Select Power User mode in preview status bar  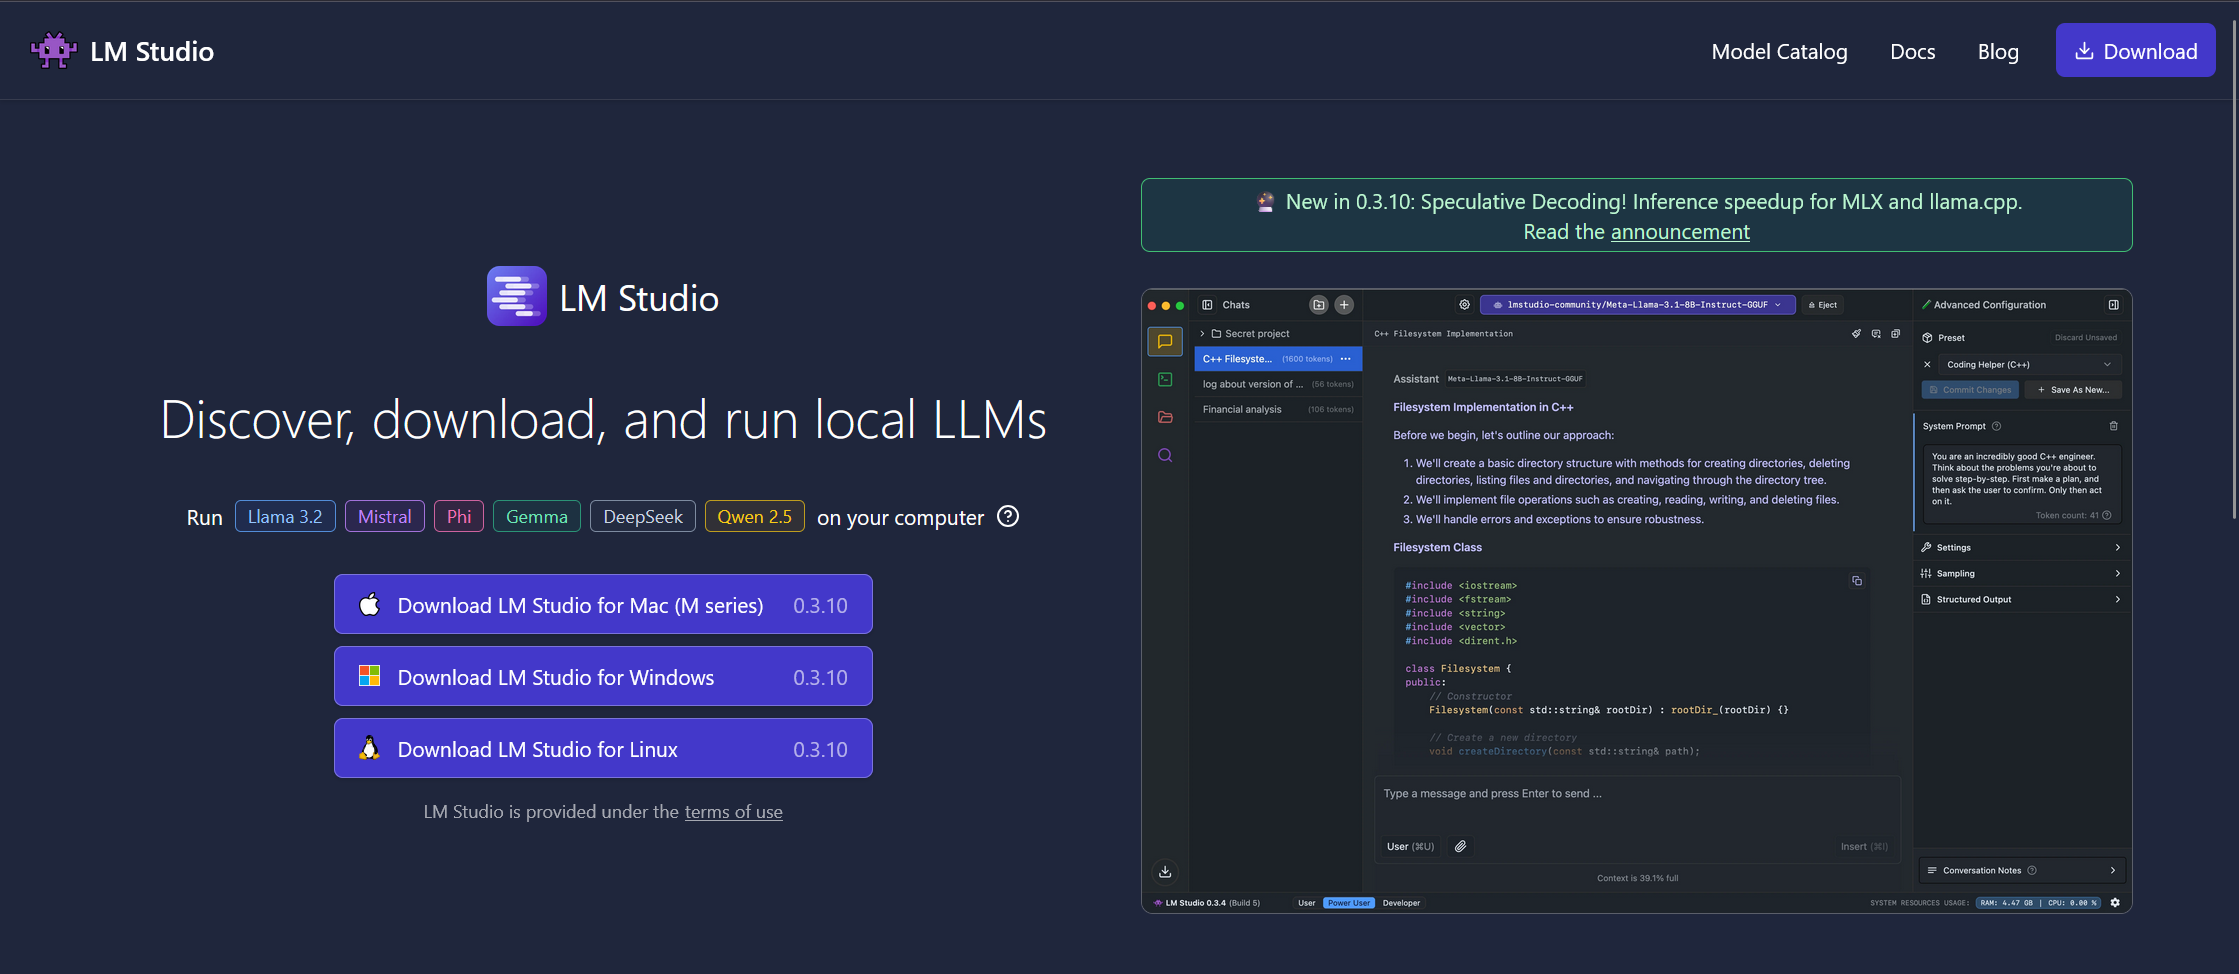(1349, 903)
